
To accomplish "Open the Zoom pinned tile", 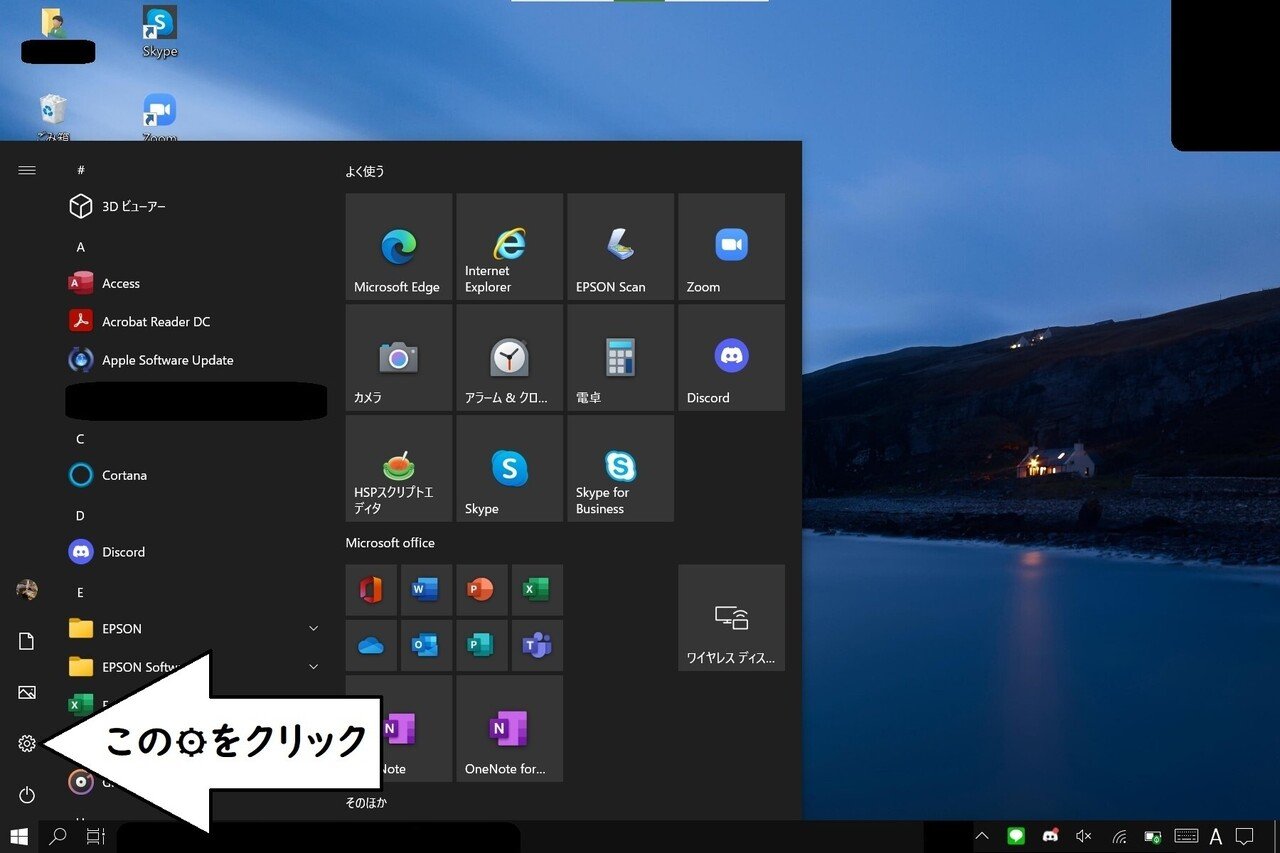I will [731, 246].
